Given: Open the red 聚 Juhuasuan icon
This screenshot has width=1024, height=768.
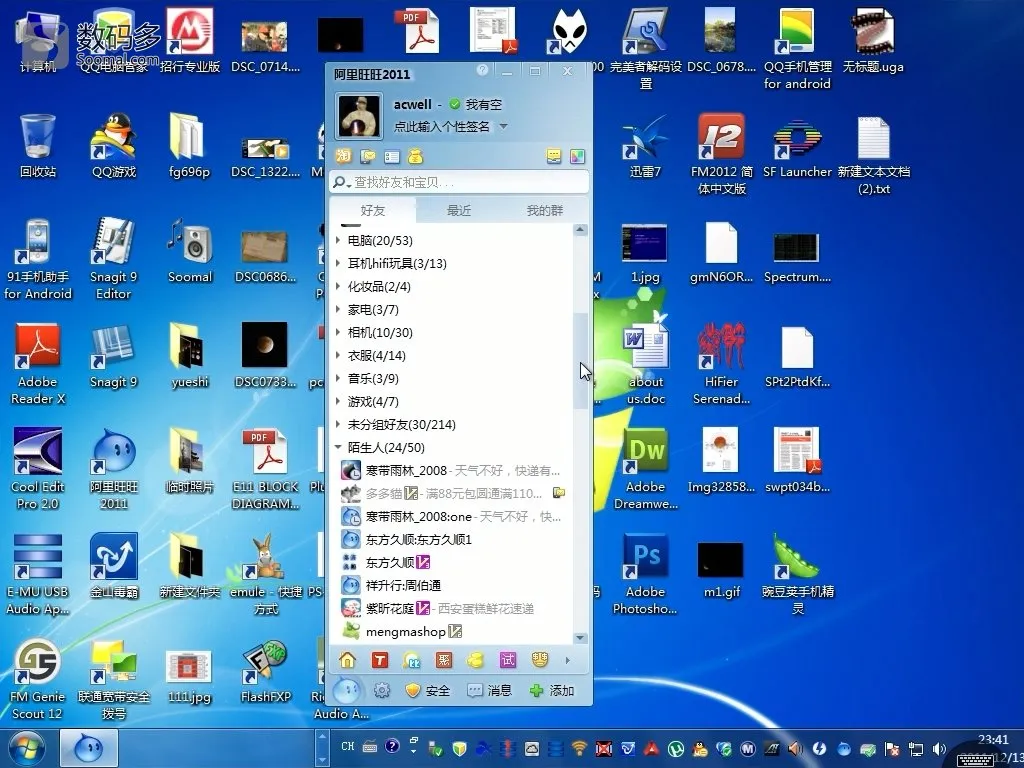Looking at the screenshot, I should click(443, 660).
